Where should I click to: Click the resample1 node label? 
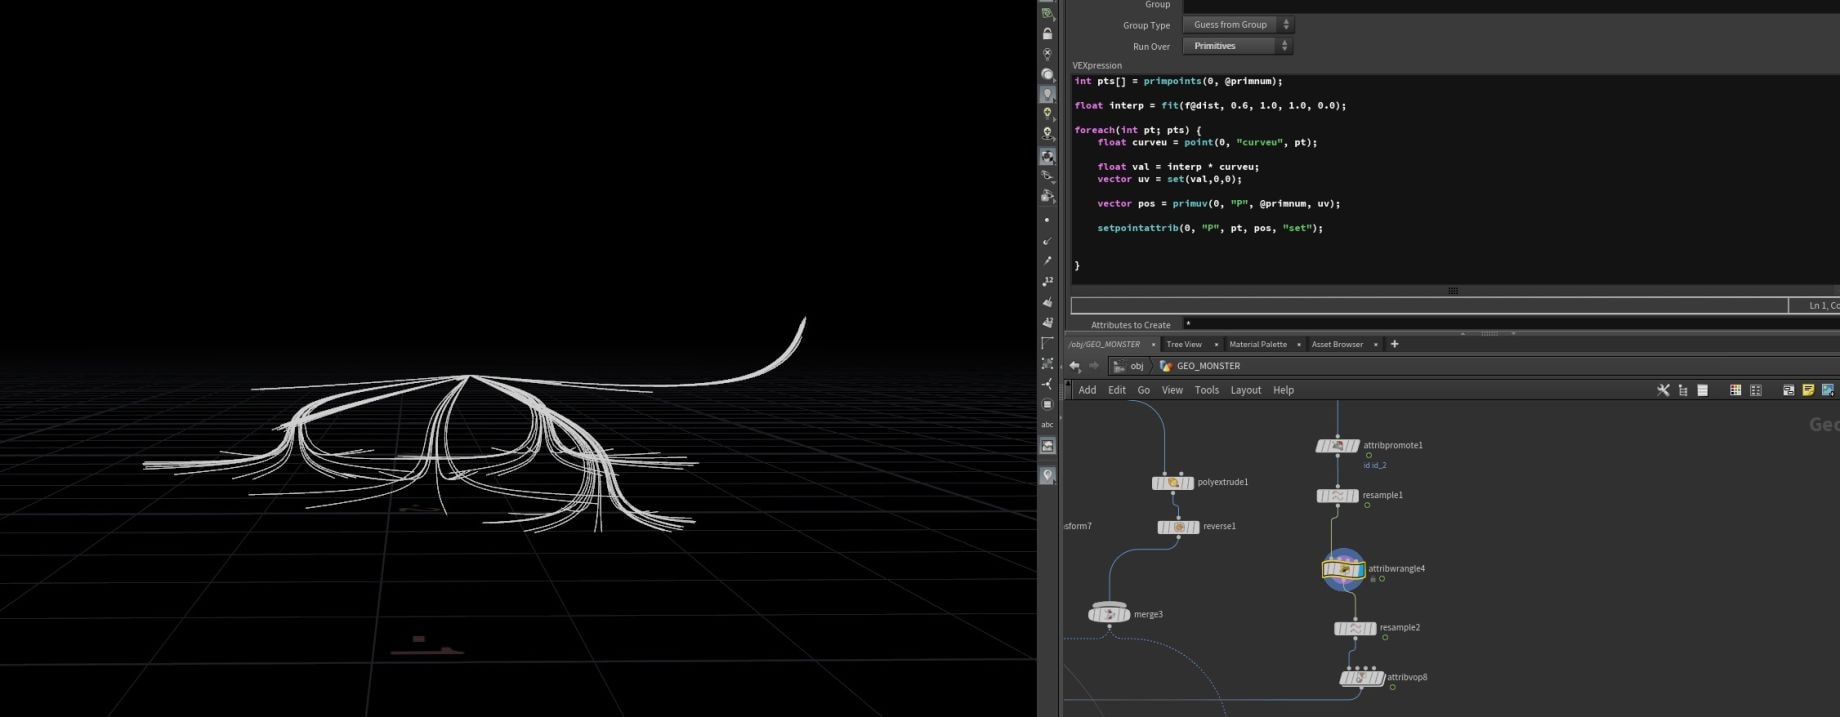[1383, 495]
